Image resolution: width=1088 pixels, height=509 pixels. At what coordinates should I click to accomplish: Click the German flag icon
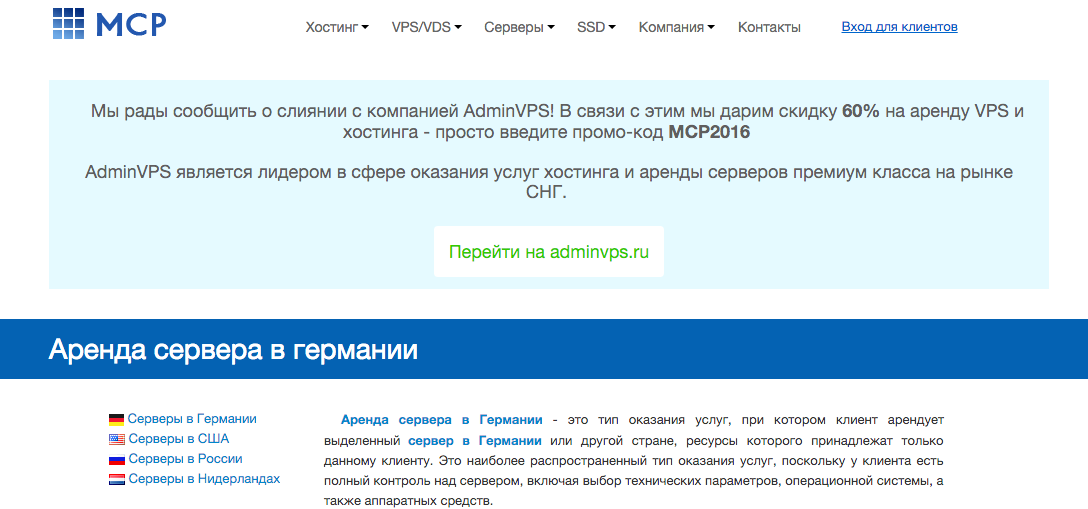click(117, 420)
